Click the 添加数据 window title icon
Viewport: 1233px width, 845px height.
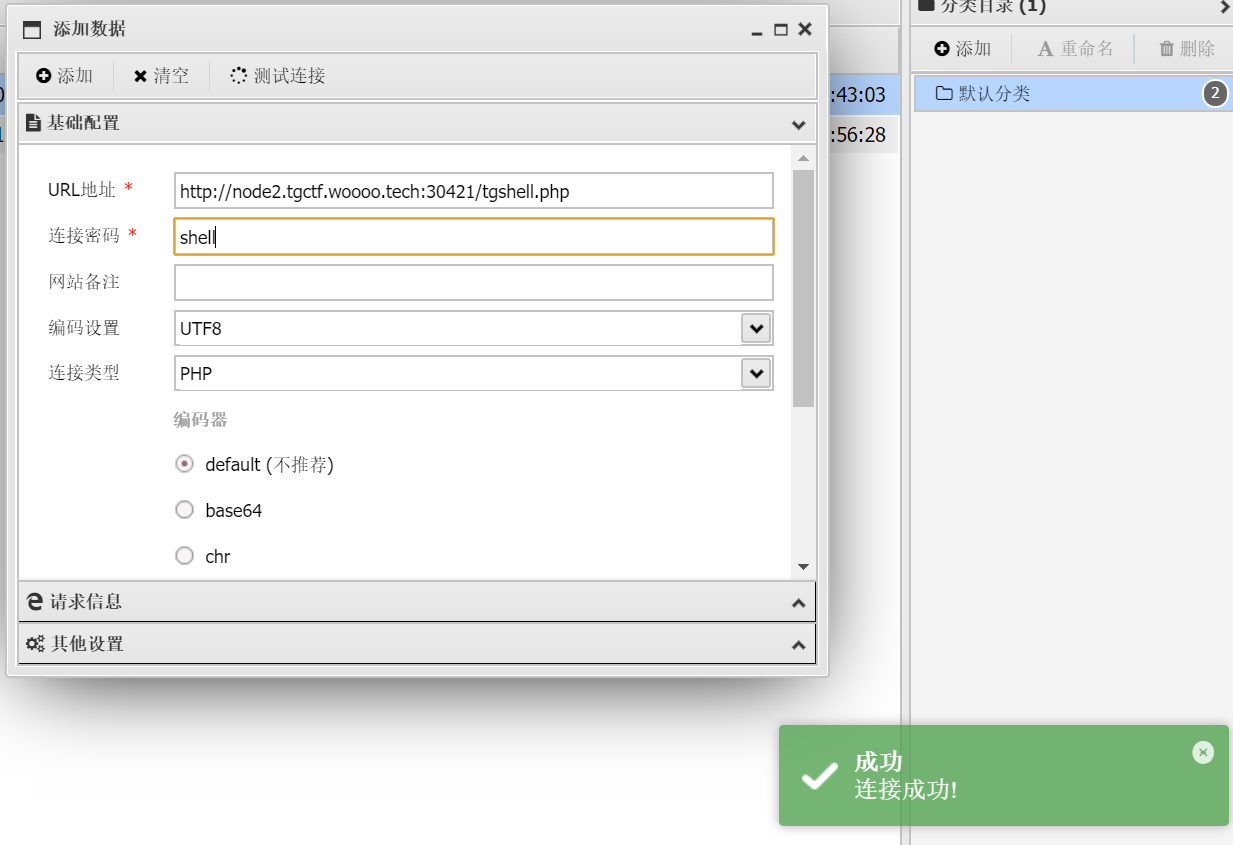[x=32, y=30]
